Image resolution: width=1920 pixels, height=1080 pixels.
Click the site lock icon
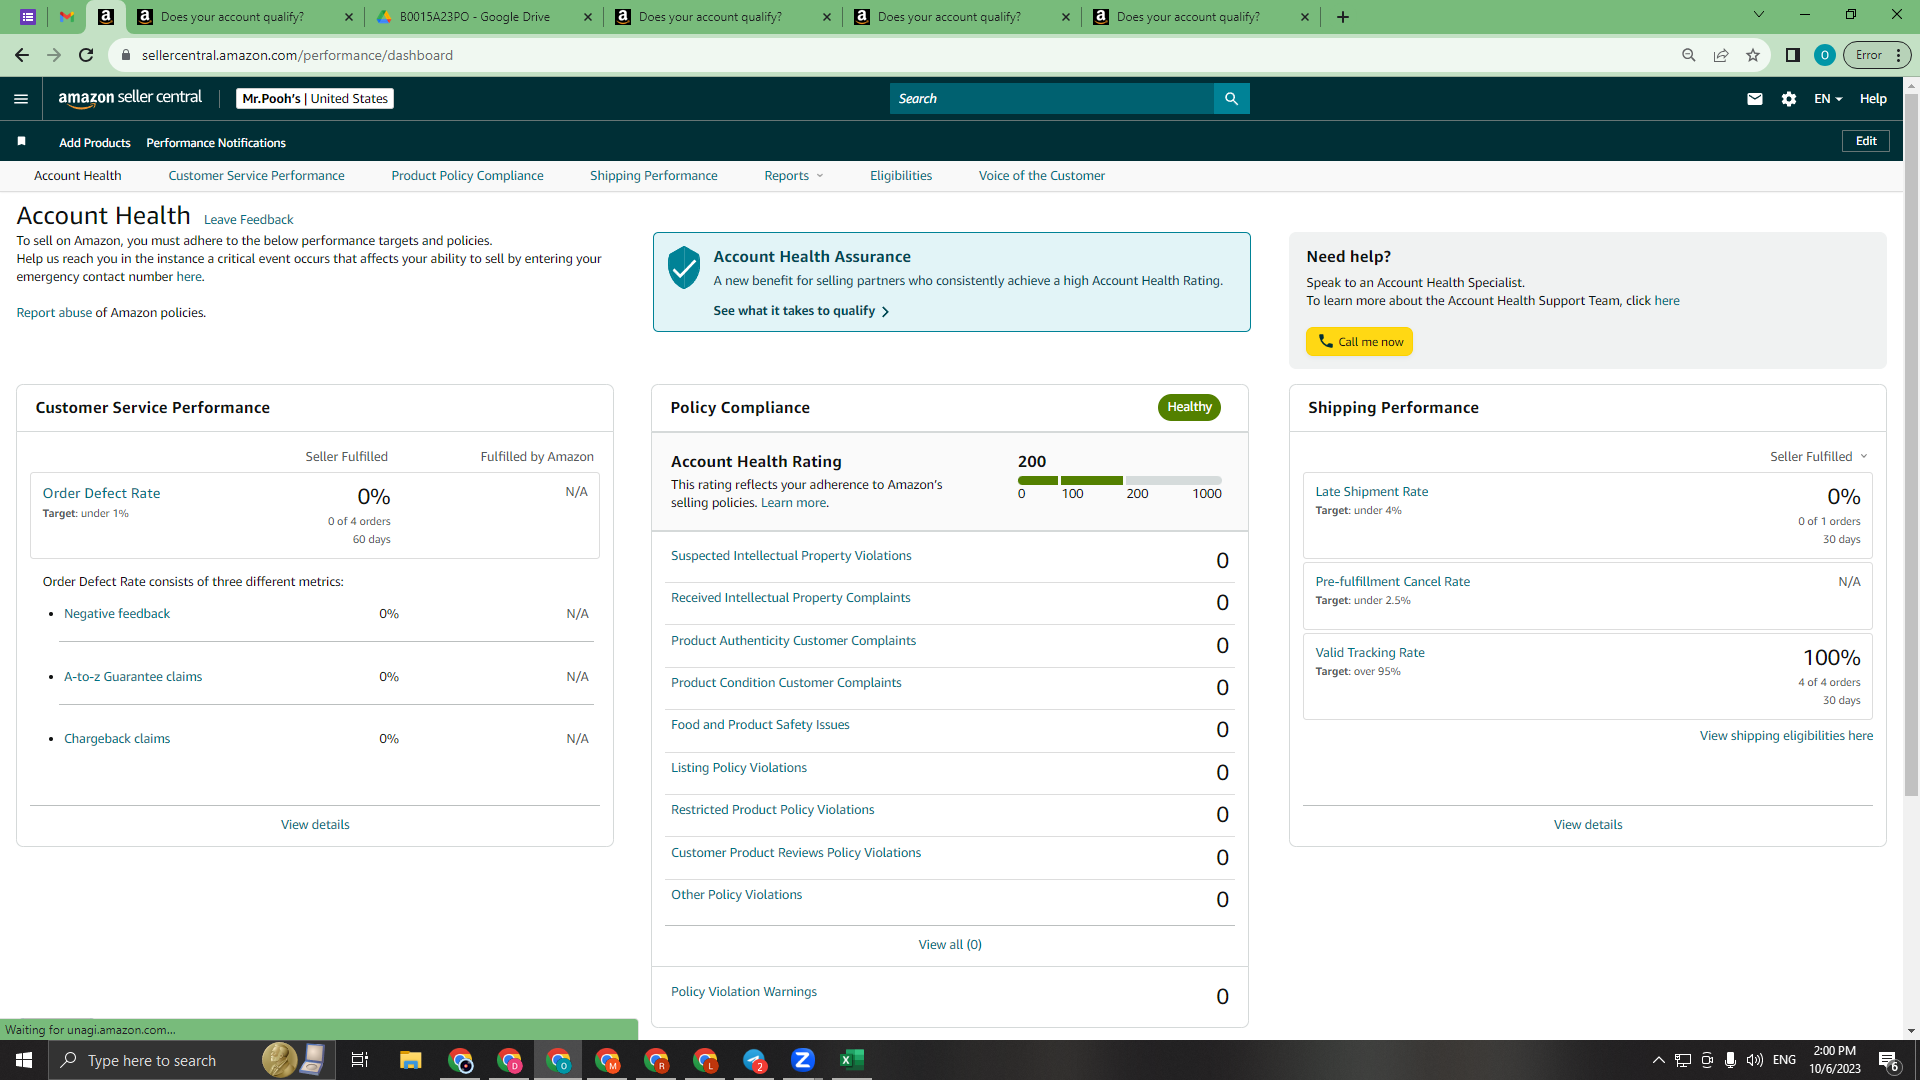point(126,55)
